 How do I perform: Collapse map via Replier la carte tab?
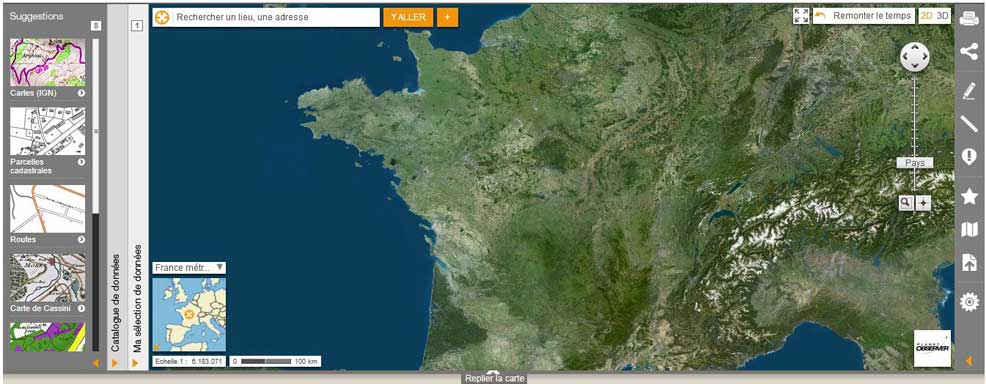click(x=494, y=378)
